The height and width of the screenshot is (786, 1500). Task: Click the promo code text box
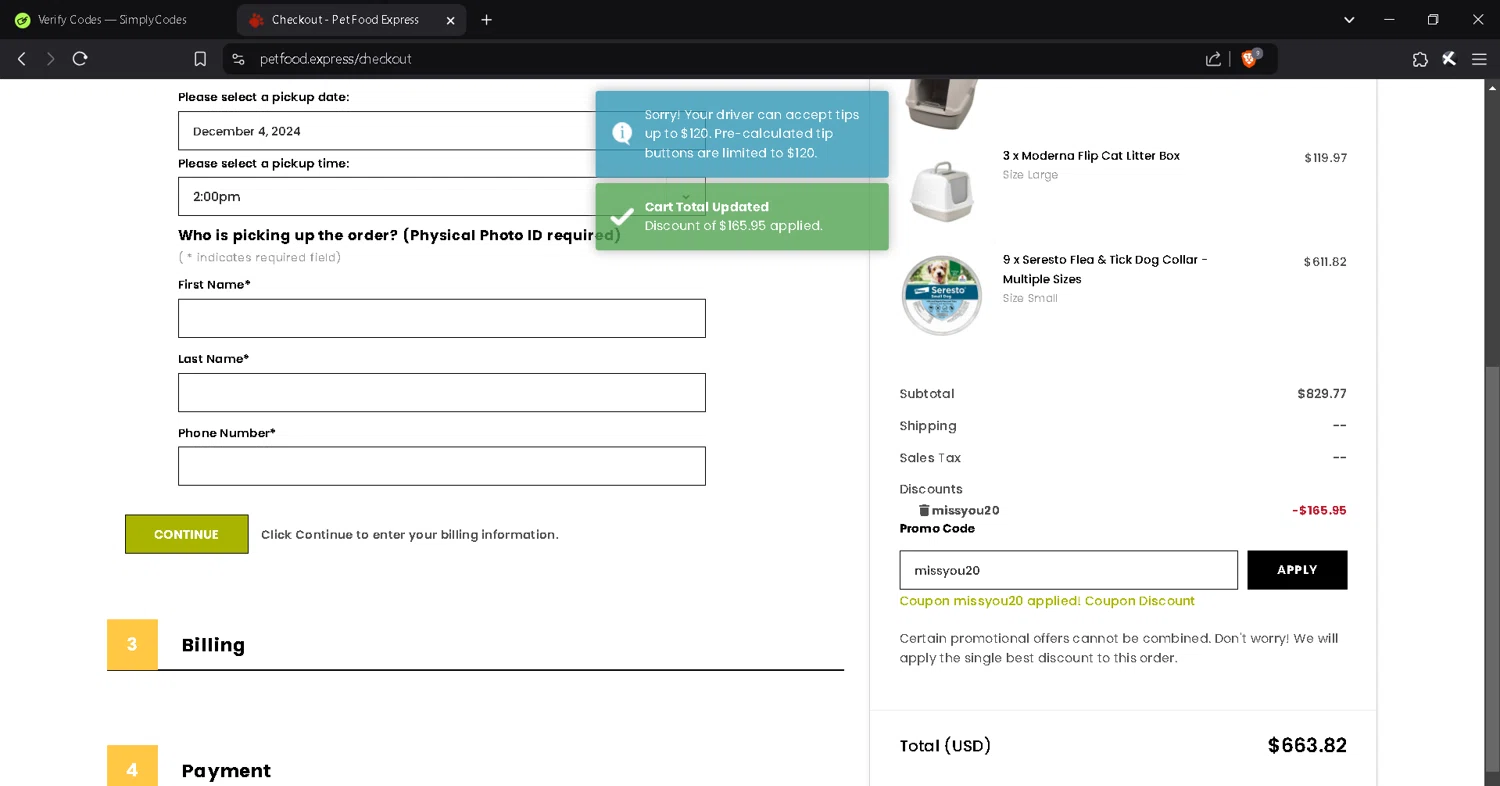(1068, 570)
